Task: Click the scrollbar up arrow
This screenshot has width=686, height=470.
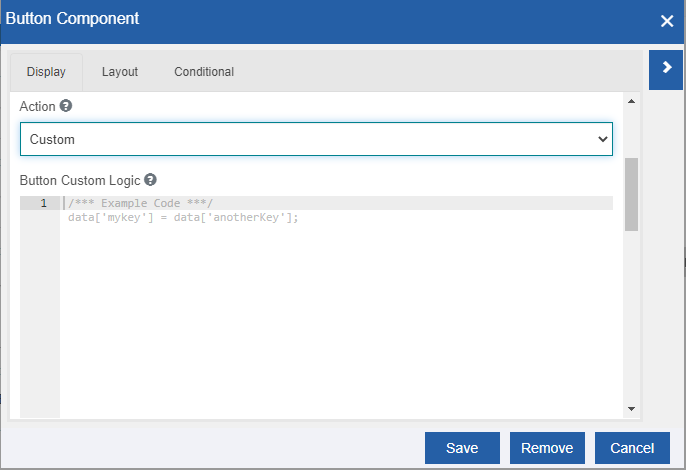Action: click(x=631, y=101)
